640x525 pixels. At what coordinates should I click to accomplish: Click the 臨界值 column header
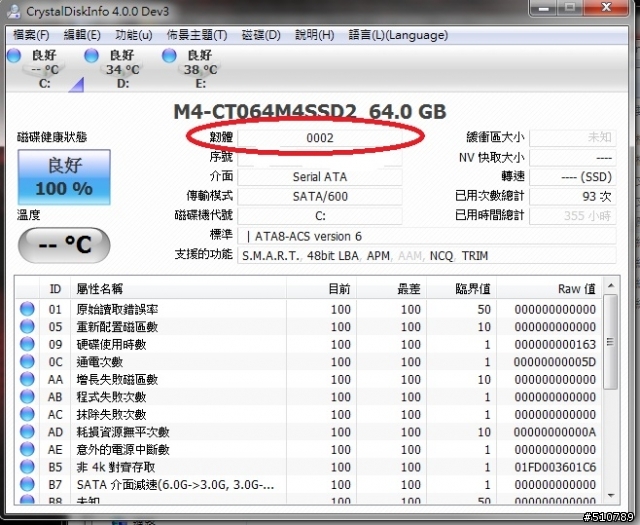coord(462,289)
